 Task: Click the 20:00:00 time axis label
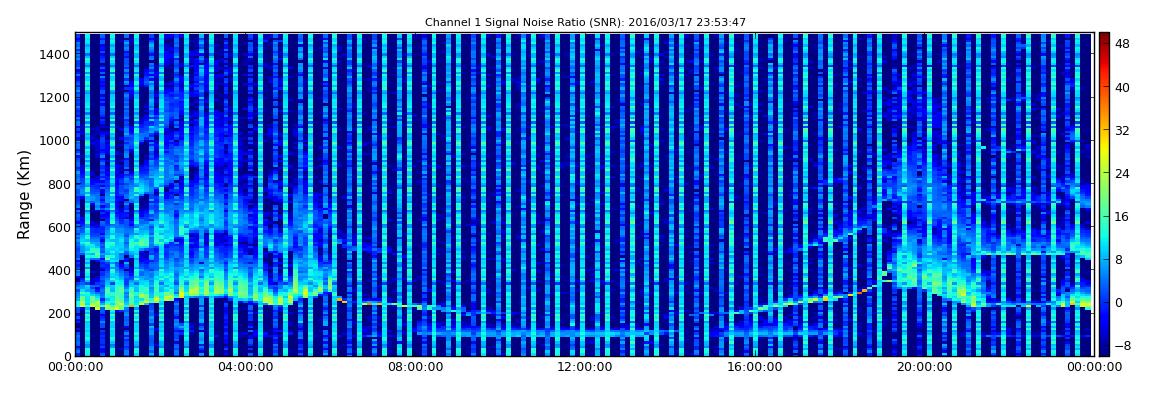pos(922,367)
